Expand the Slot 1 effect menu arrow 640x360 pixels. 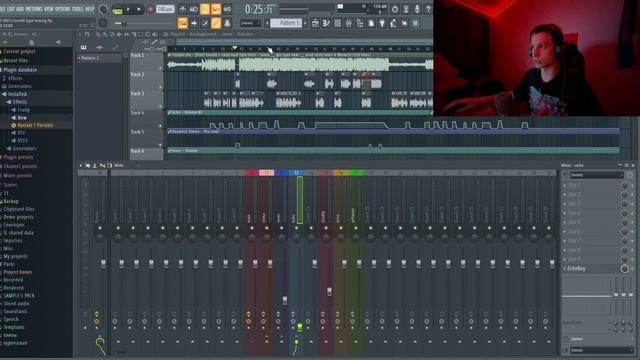(565, 185)
